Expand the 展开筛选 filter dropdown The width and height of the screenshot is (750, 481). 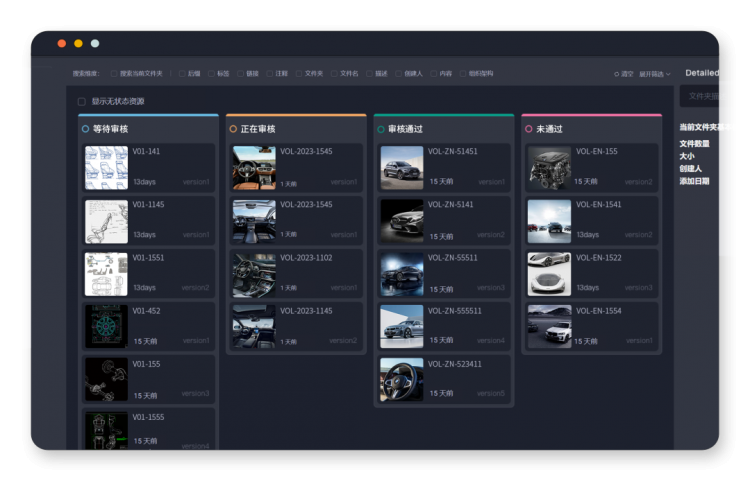coord(655,74)
